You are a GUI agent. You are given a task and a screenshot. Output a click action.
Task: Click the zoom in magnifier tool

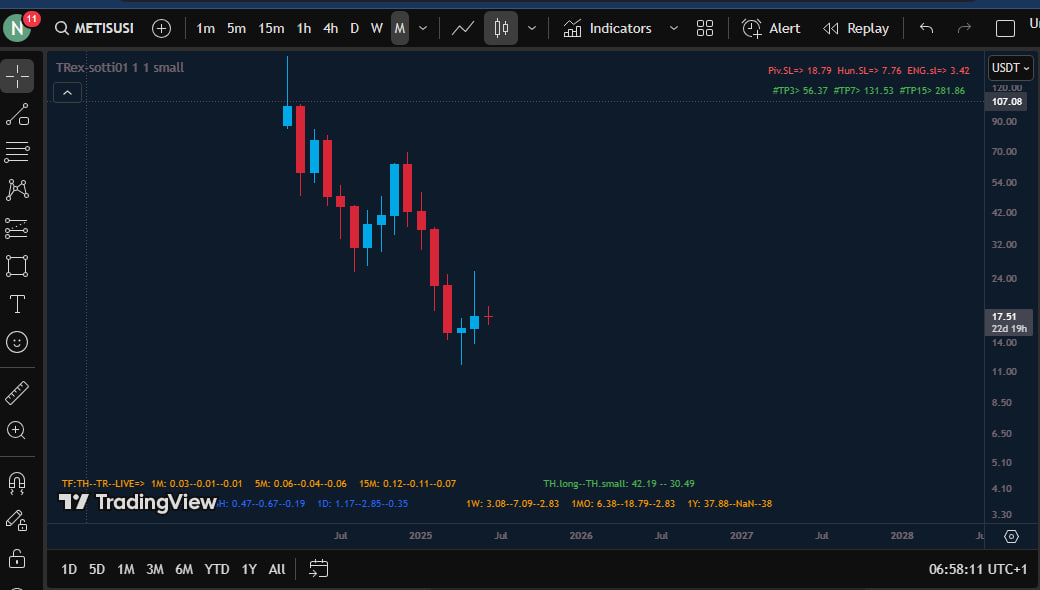17,430
